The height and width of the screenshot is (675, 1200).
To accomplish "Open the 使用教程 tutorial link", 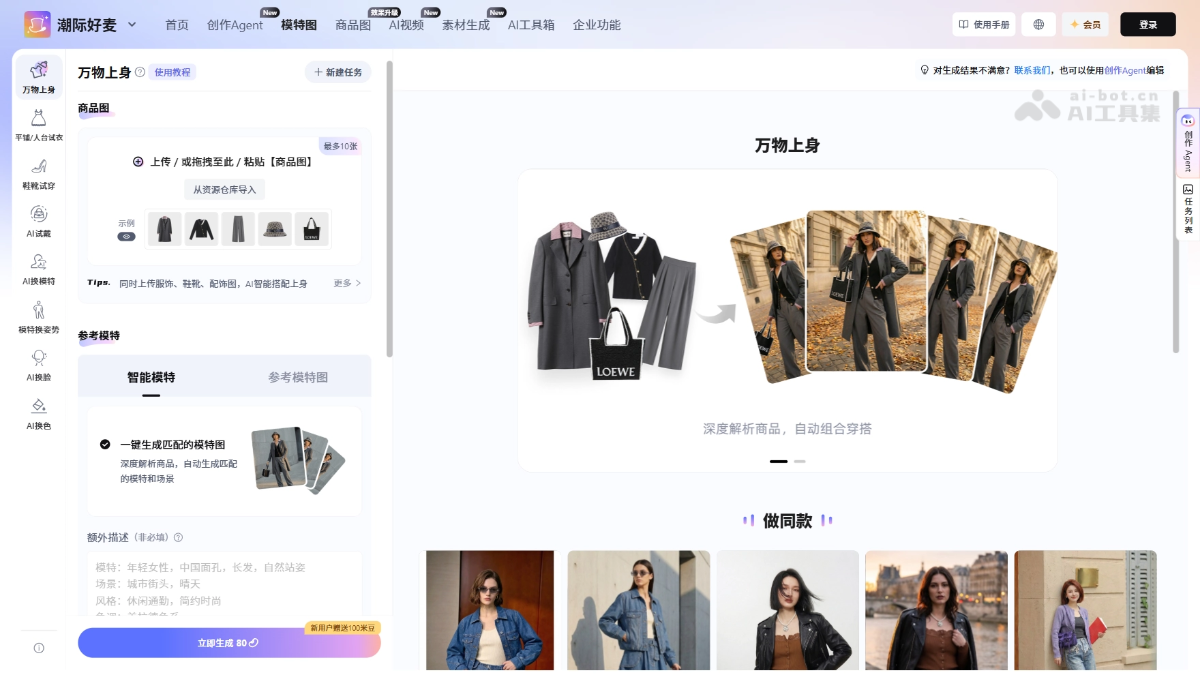I will coord(173,72).
